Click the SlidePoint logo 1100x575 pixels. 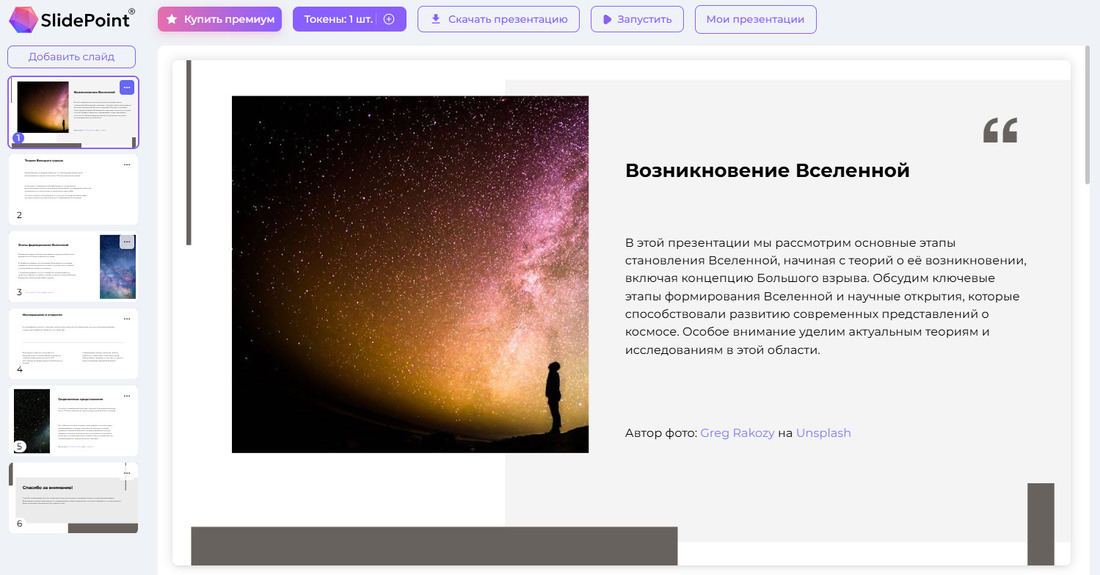(72, 19)
